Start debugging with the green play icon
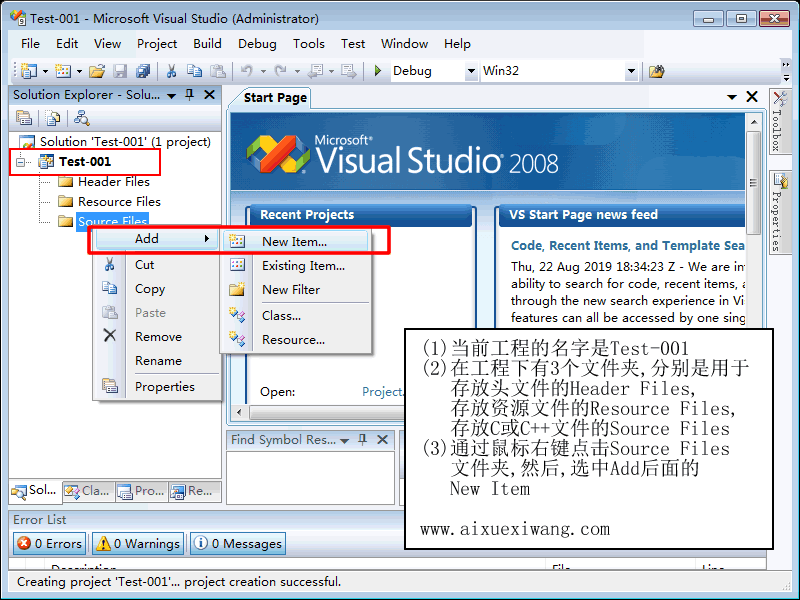Screen dimensions: 800x600 click(378, 71)
